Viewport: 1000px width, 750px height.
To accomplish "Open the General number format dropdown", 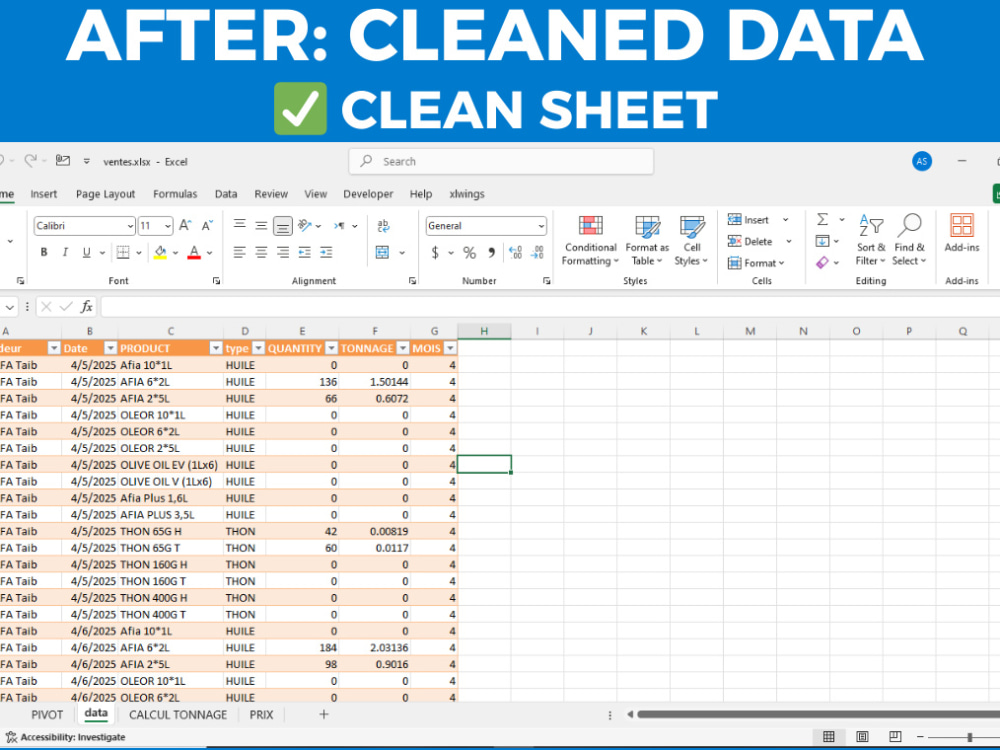I will [541, 226].
